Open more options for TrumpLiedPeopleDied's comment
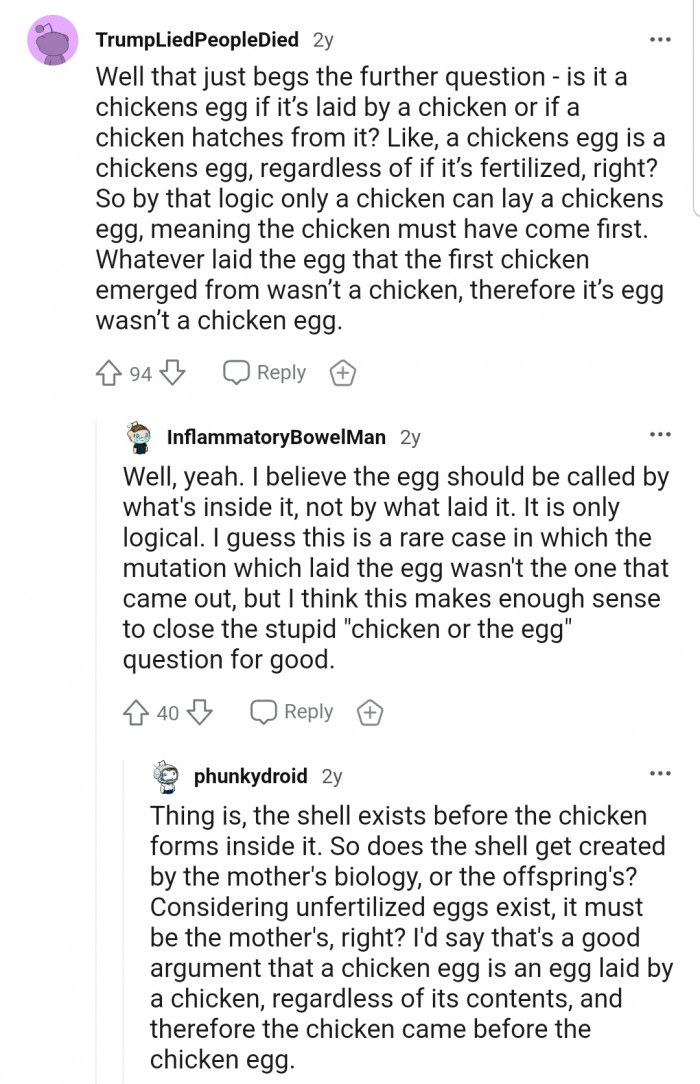This screenshot has width=700, height=1084. coord(659,39)
